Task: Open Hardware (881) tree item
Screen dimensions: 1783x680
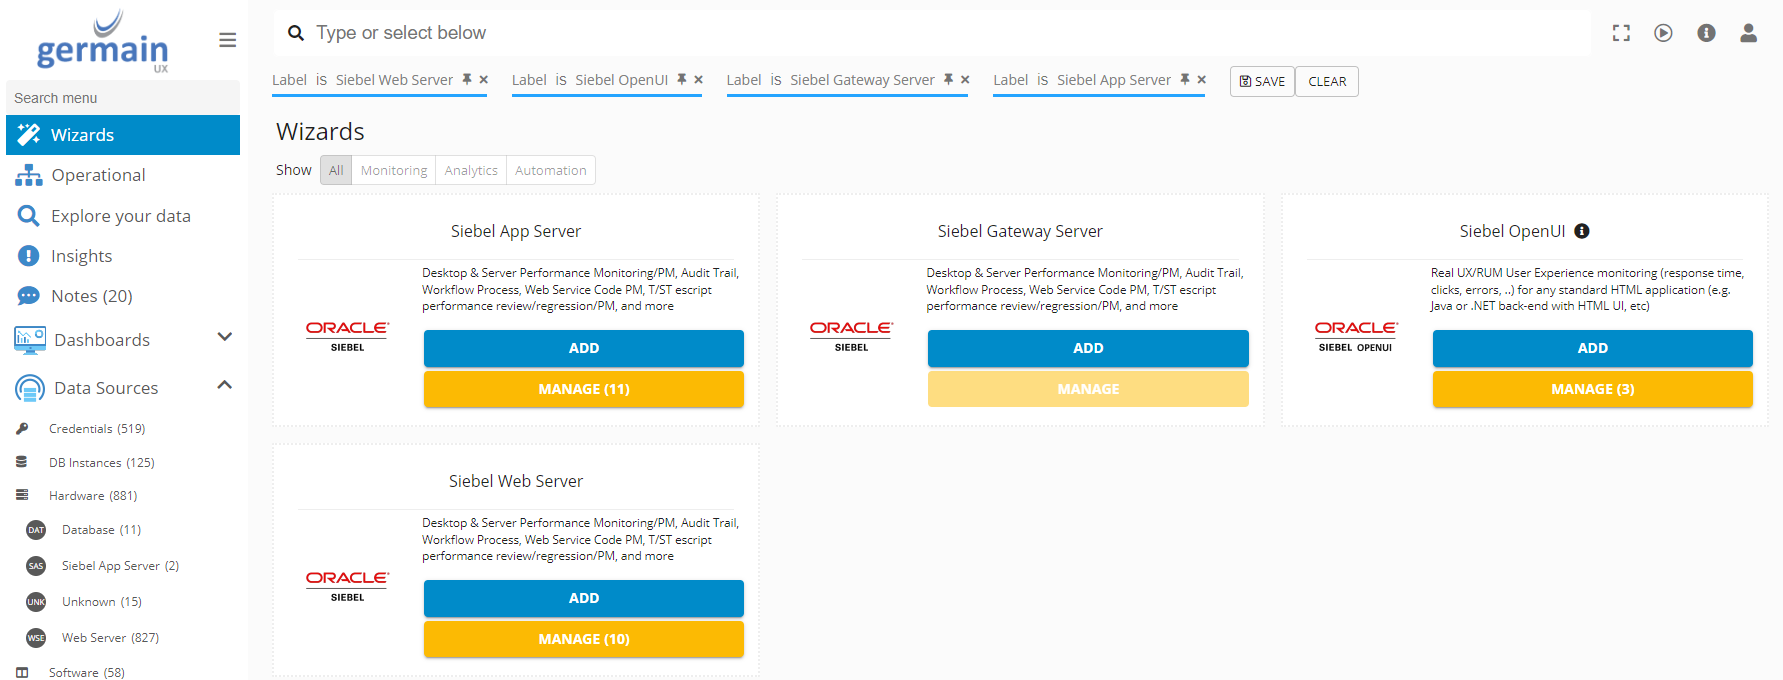Action: 93,496
